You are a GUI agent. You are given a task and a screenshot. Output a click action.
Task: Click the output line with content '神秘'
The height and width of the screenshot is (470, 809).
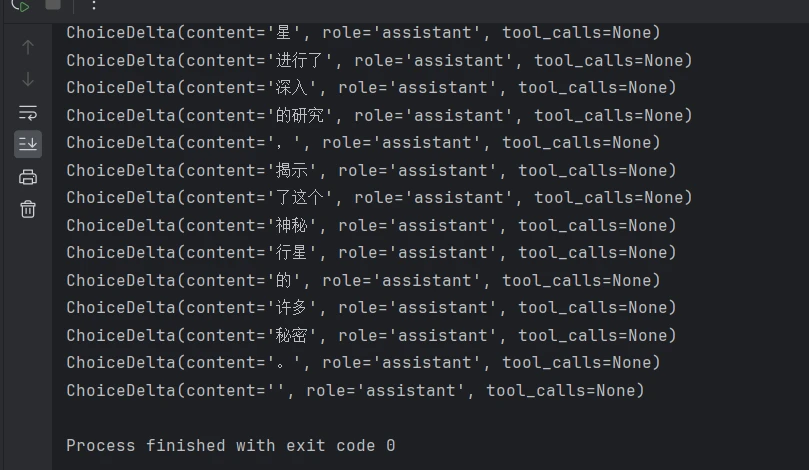[371, 225]
